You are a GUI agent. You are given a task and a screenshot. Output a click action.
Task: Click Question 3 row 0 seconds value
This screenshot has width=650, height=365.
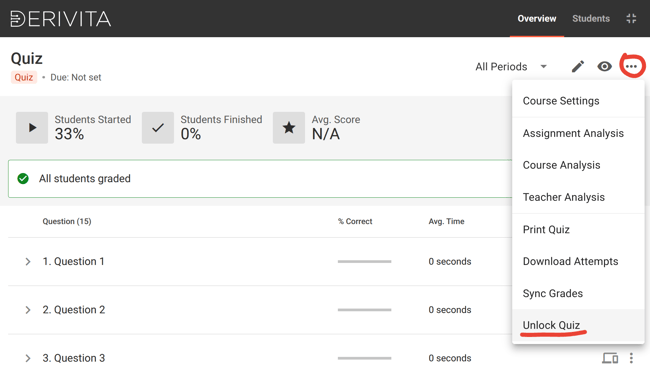click(450, 358)
